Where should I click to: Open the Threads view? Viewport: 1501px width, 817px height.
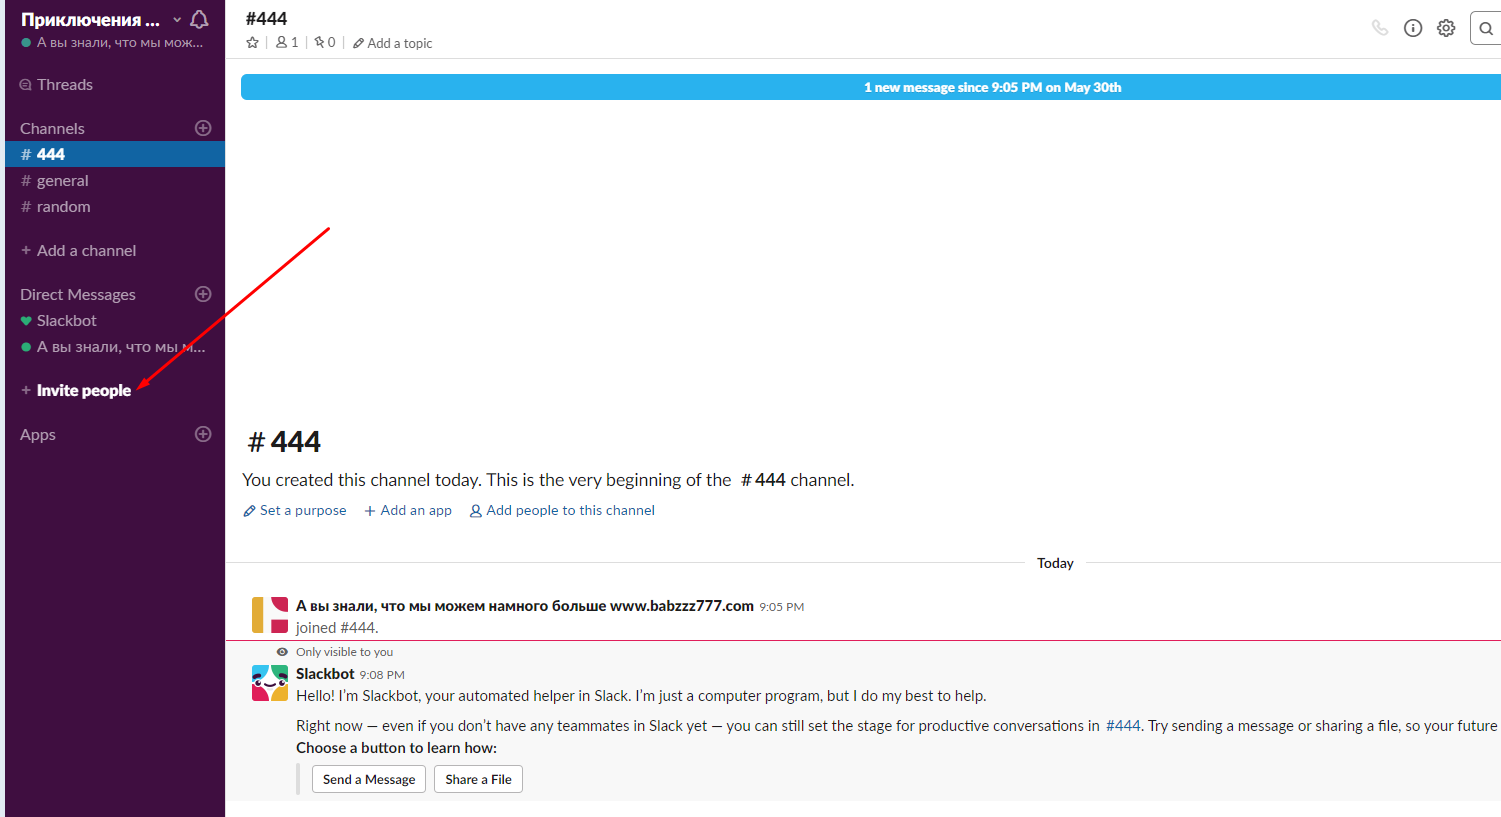pyautogui.click(x=65, y=85)
